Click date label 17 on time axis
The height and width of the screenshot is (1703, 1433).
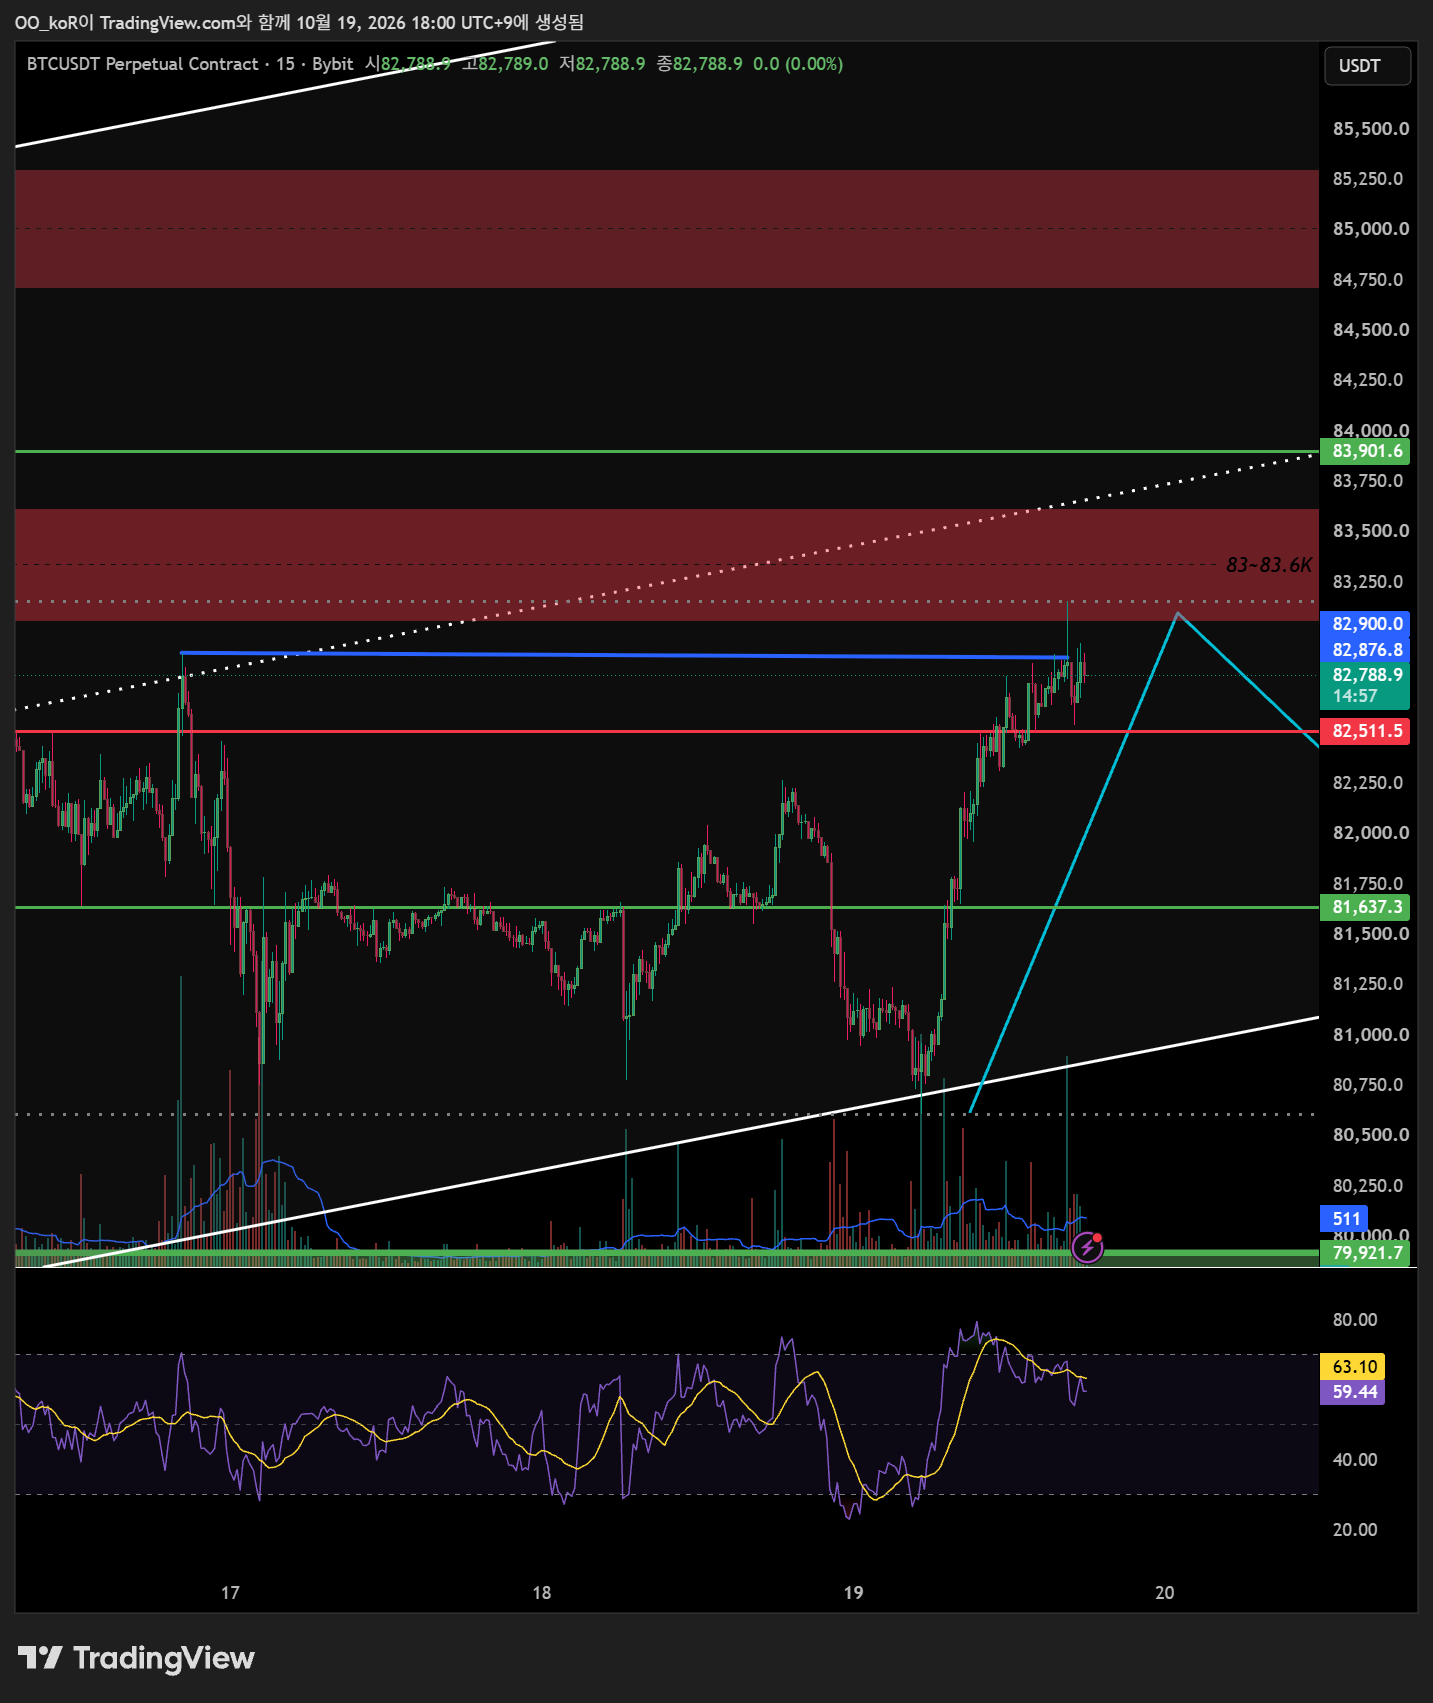point(230,1593)
